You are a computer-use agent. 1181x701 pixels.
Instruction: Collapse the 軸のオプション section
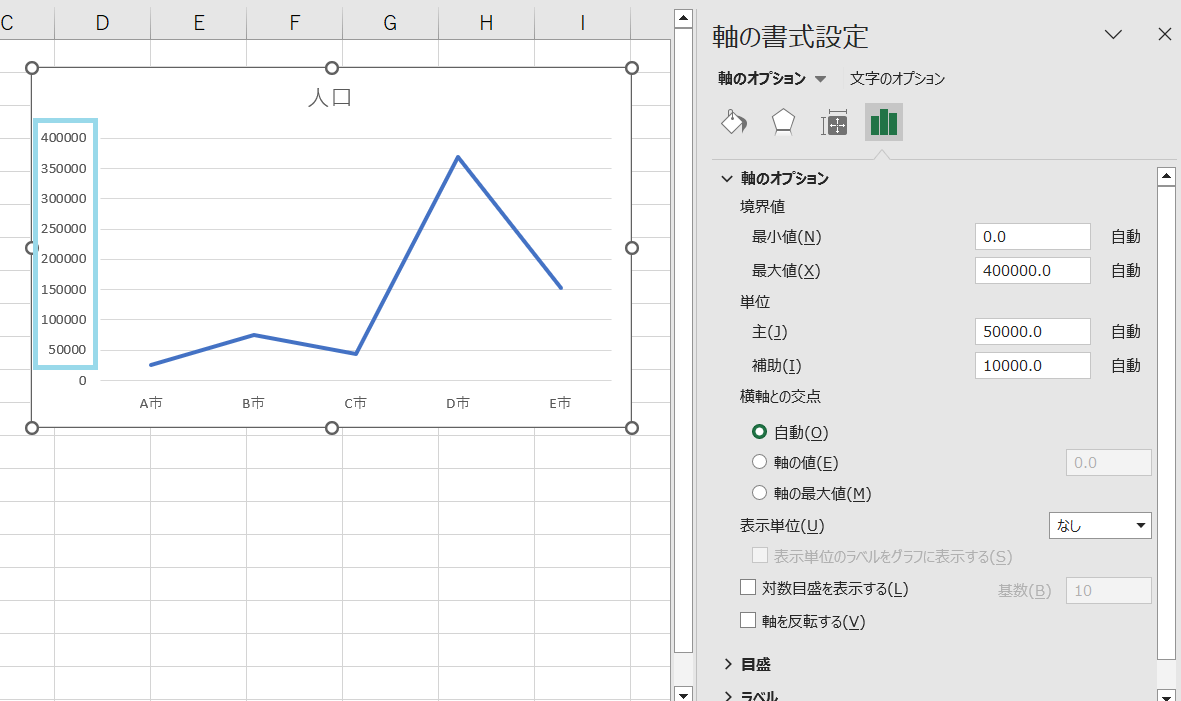click(726, 178)
